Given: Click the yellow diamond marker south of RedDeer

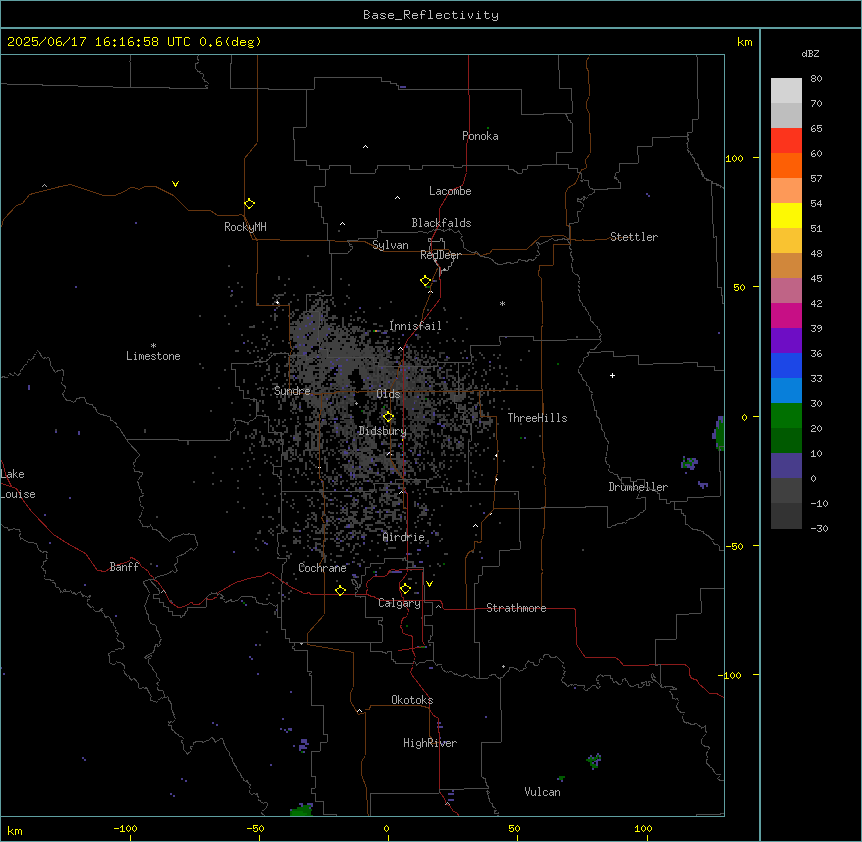Looking at the screenshot, I should [x=426, y=281].
